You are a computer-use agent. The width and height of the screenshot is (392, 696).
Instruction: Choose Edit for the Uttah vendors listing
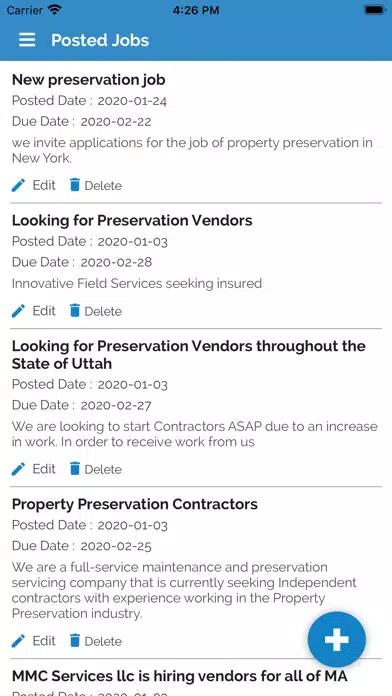[x=44, y=469]
